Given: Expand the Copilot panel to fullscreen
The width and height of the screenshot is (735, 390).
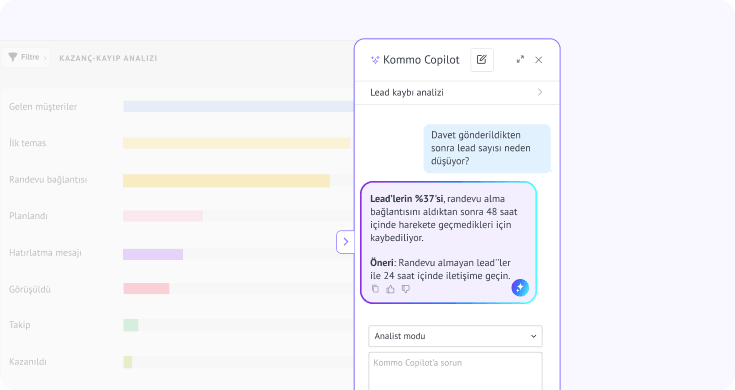Looking at the screenshot, I should pyautogui.click(x=520, y=60).
